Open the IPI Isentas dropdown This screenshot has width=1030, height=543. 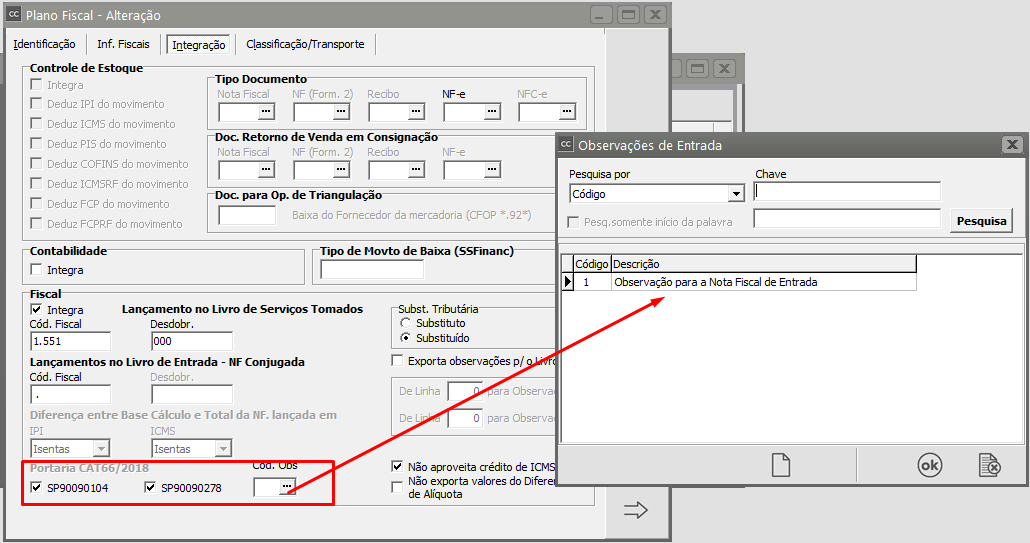(x=100, y=449)
